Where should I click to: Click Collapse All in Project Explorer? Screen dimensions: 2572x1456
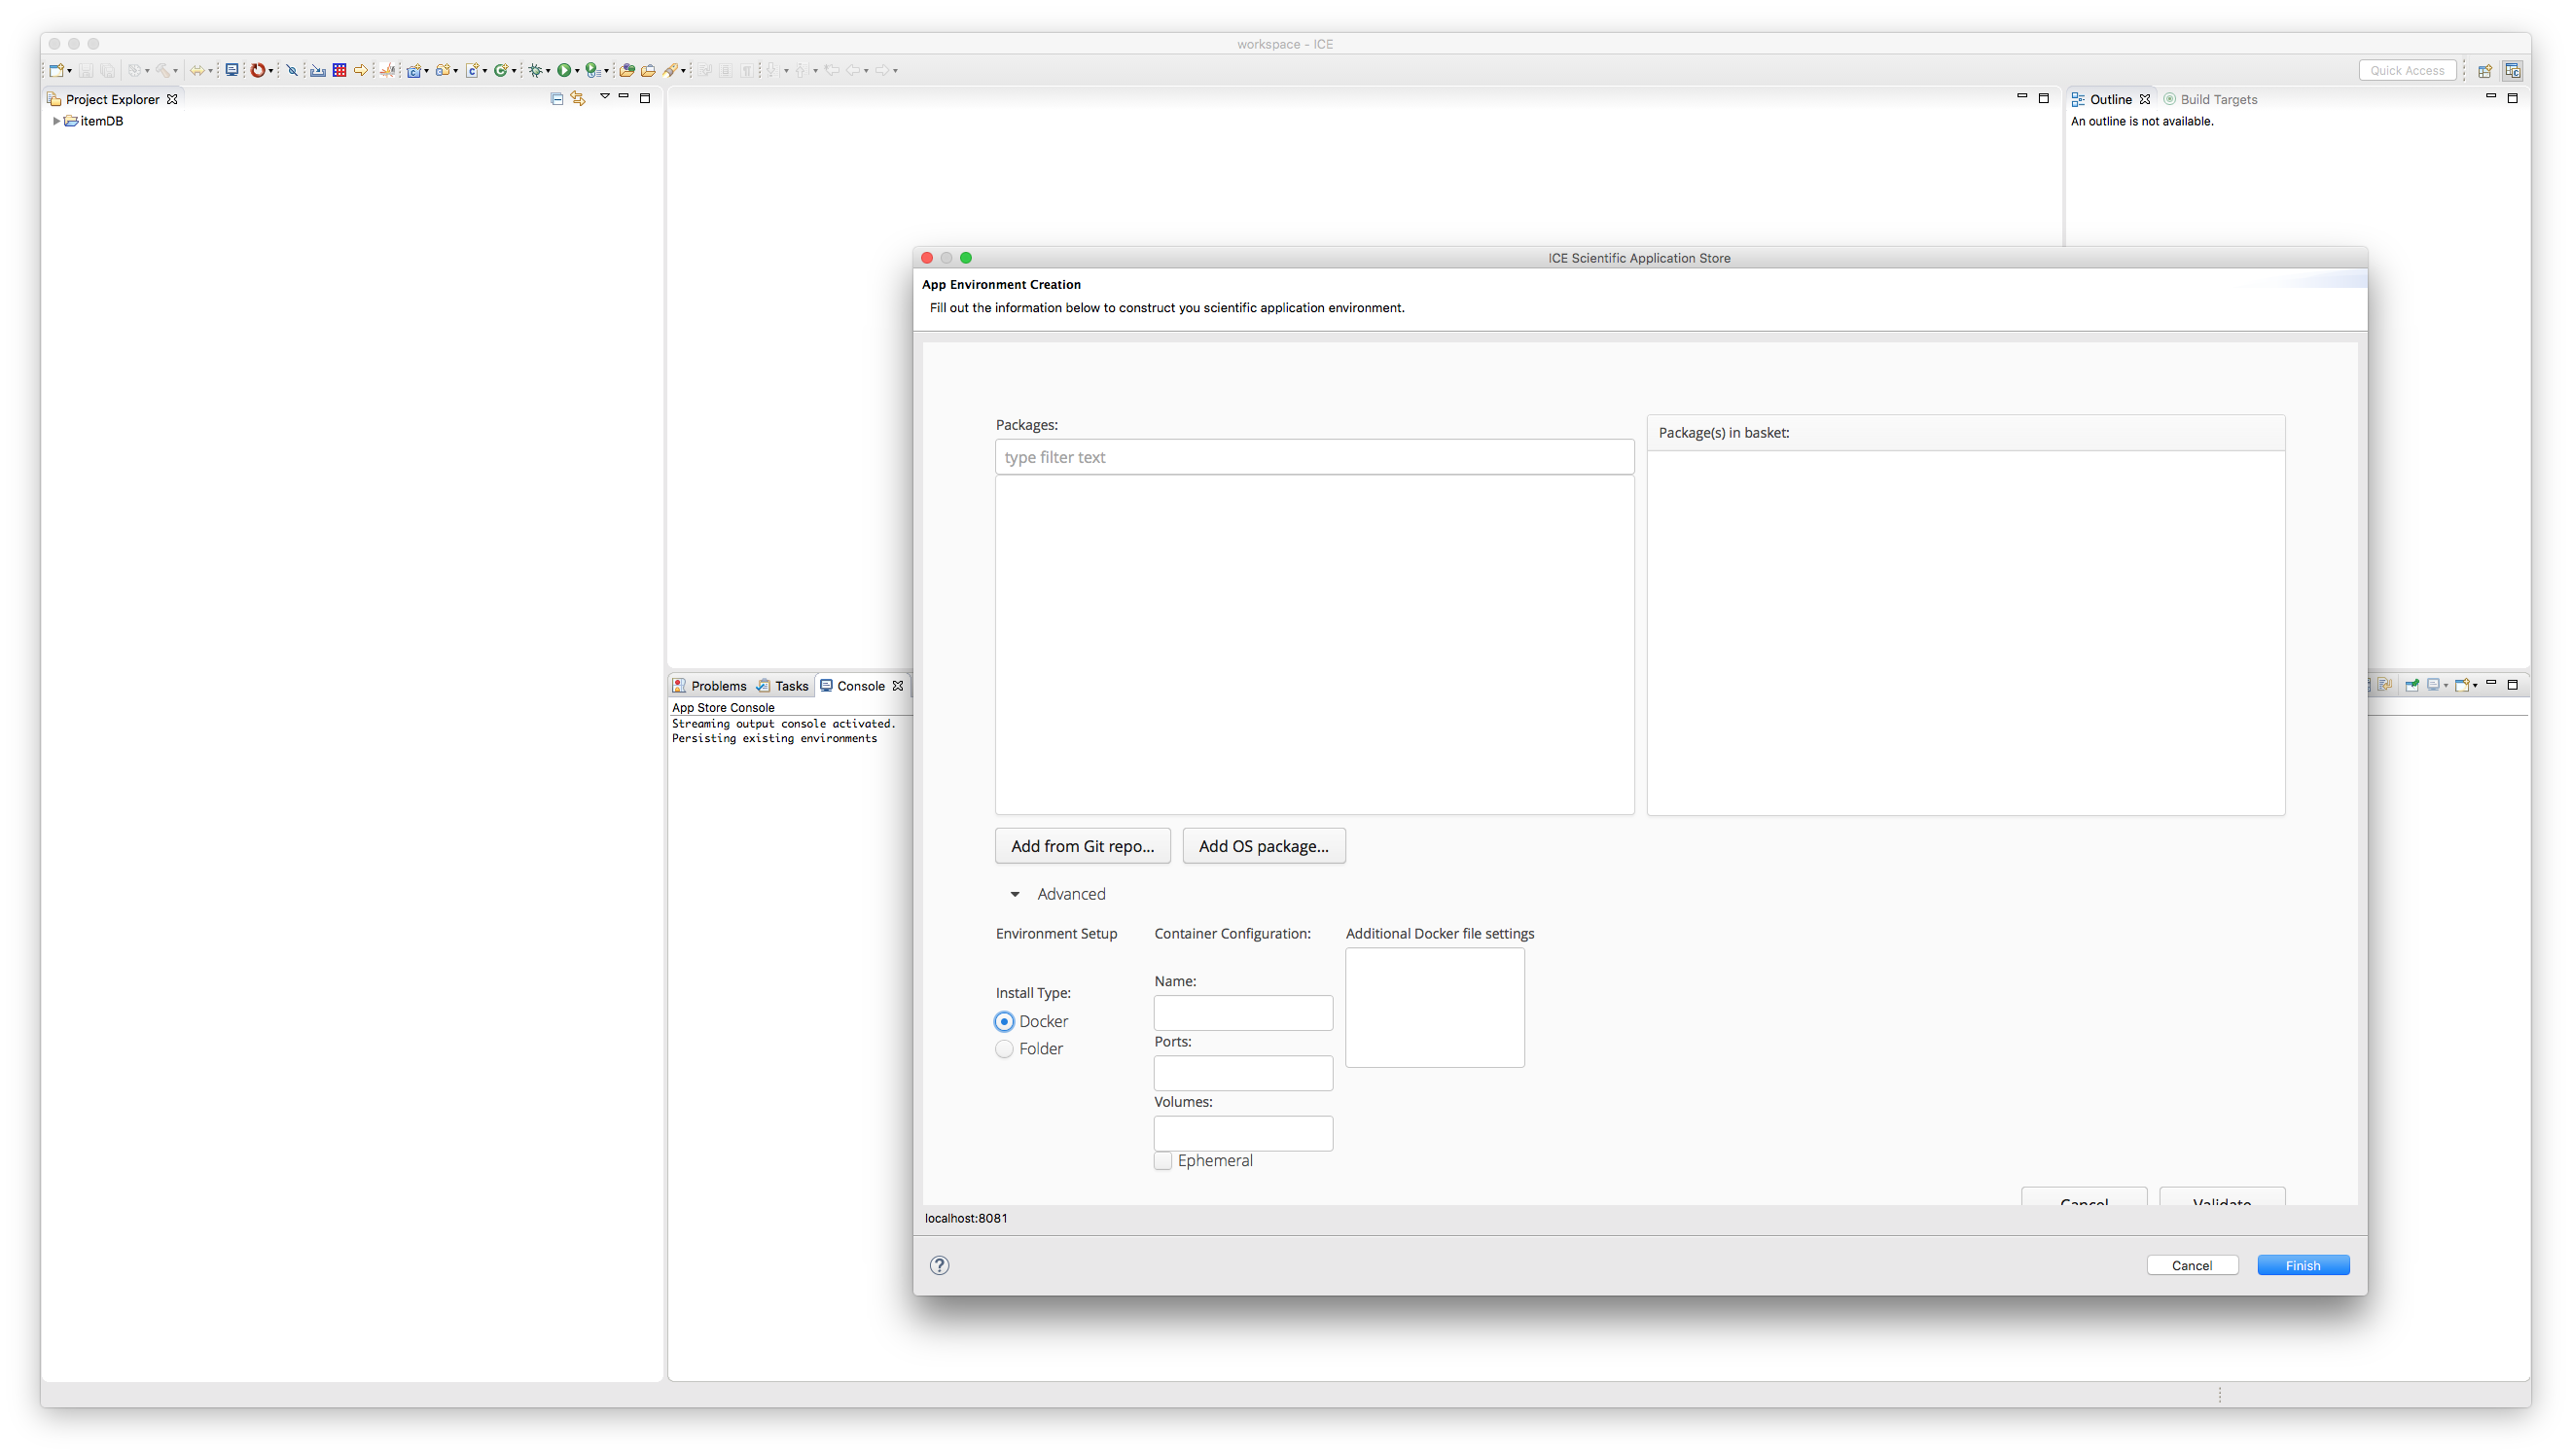coord(557,98)
